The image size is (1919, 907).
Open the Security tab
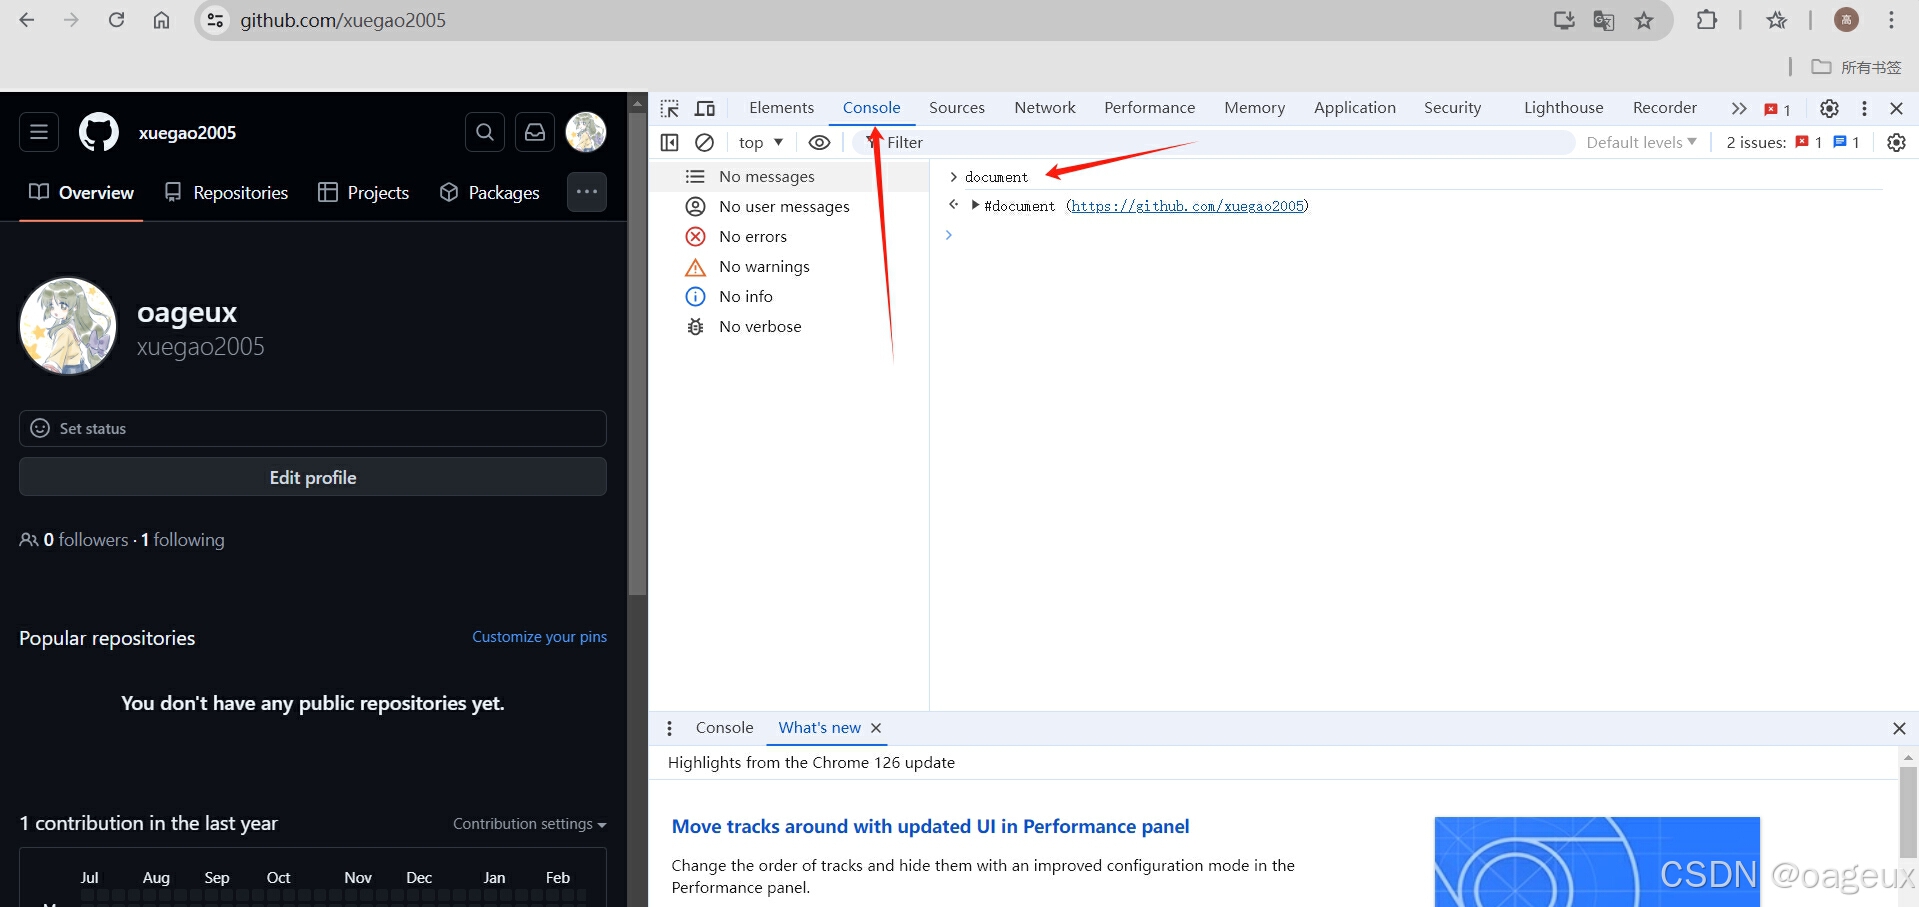pyautogui.click(x=1453, y=108)
